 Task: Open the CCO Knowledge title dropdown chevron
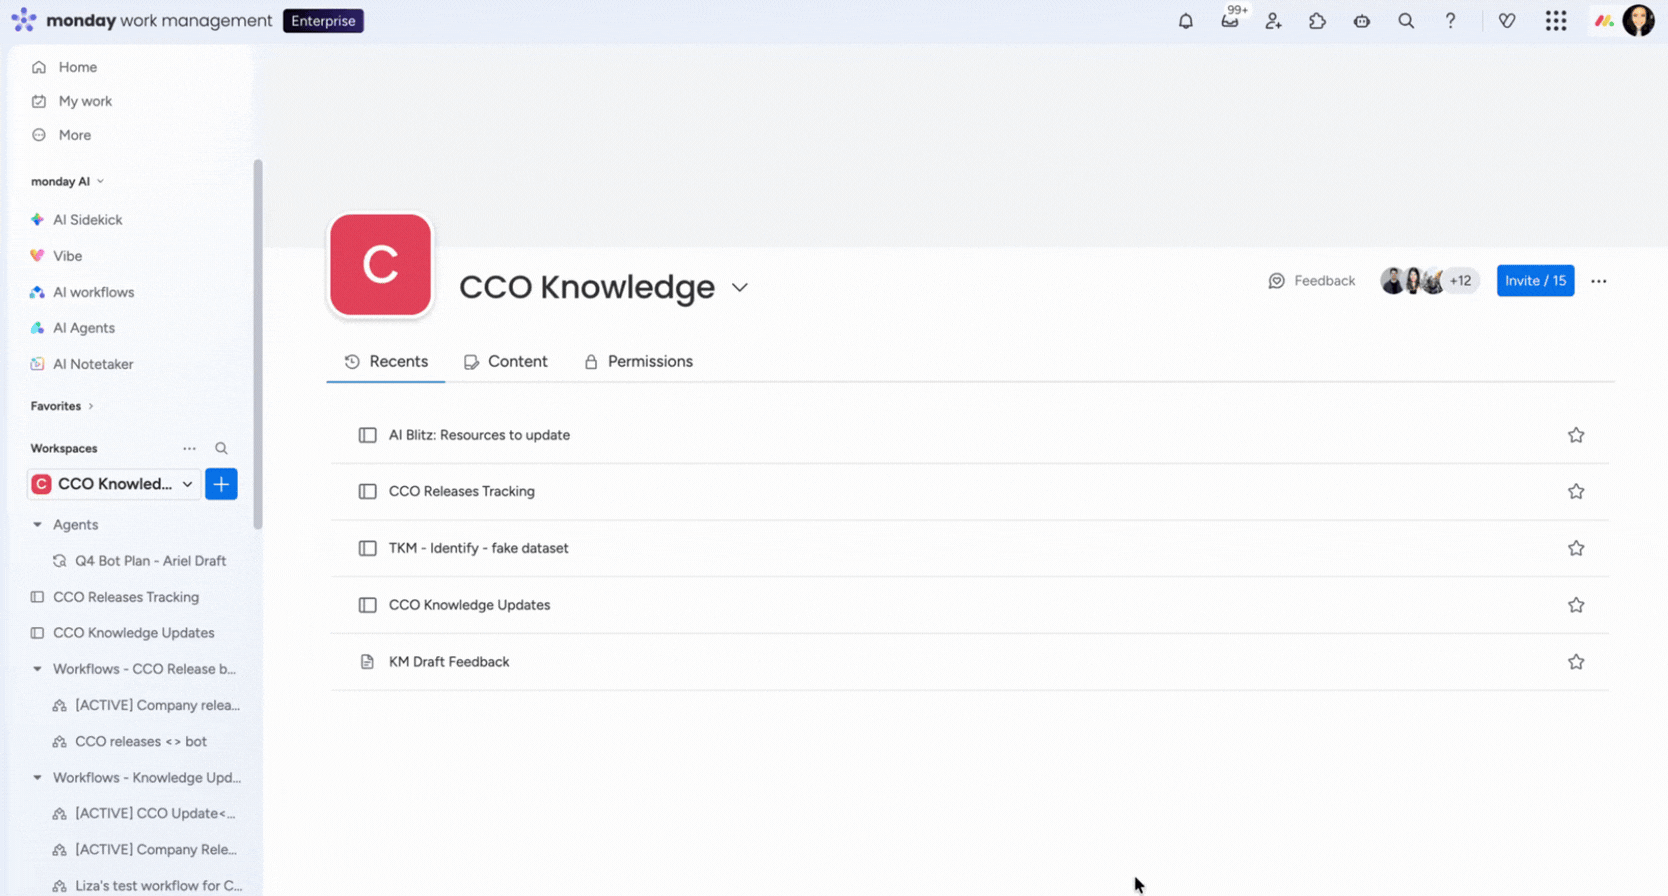click(x=739, y=288)
